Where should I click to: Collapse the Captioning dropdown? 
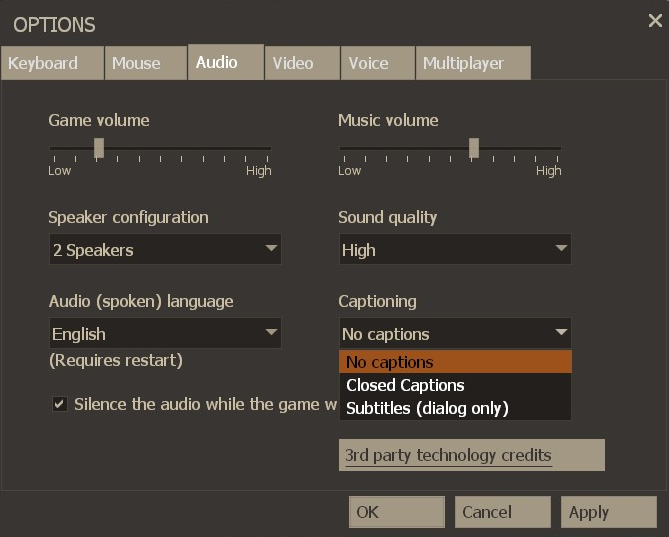(455, 333)
